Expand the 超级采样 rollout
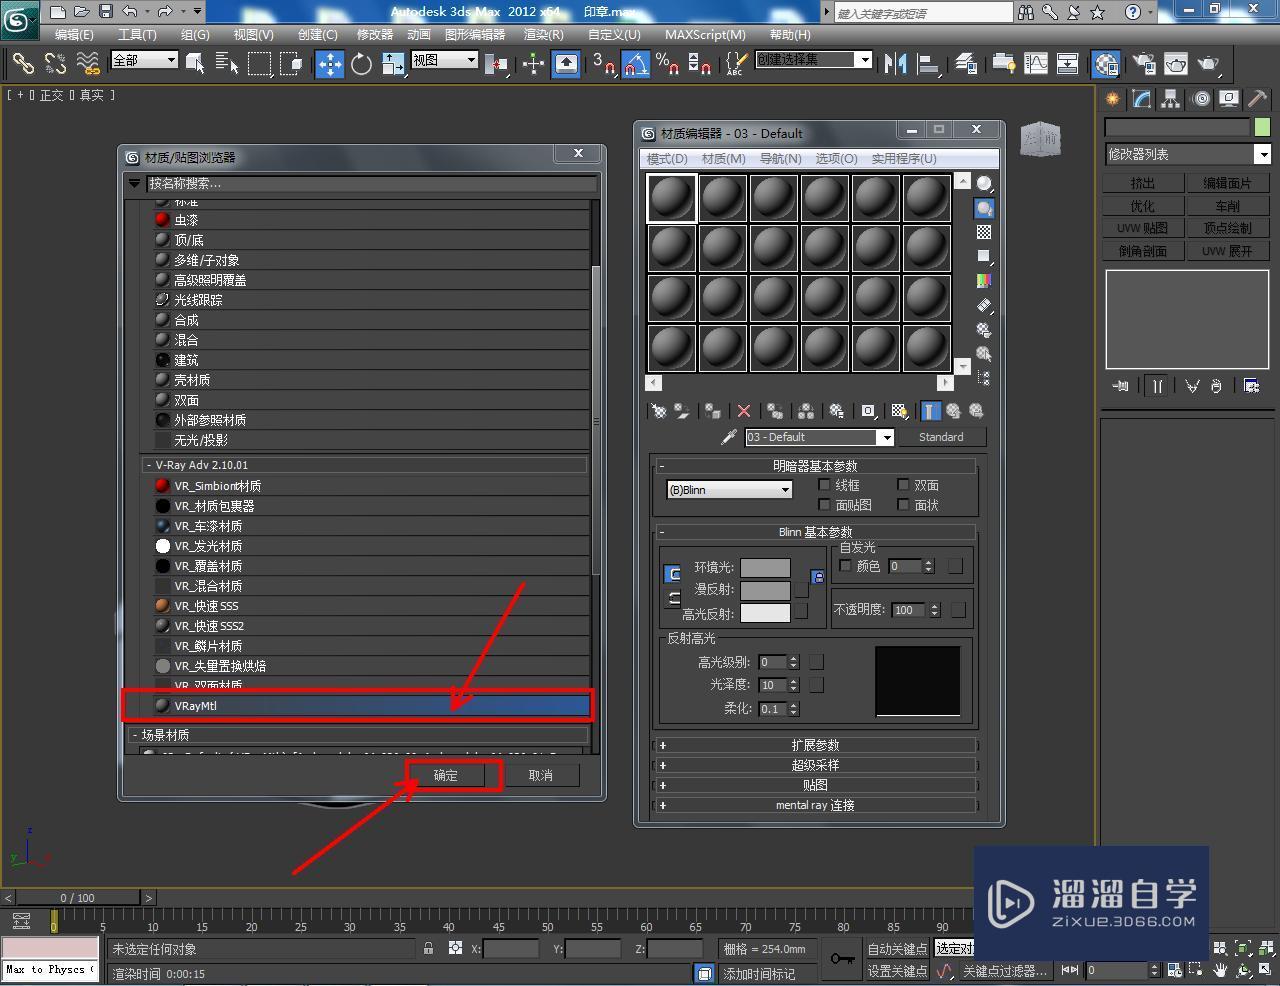The width and height of the screenshot is (1280, 986). (x=815, y=765)
